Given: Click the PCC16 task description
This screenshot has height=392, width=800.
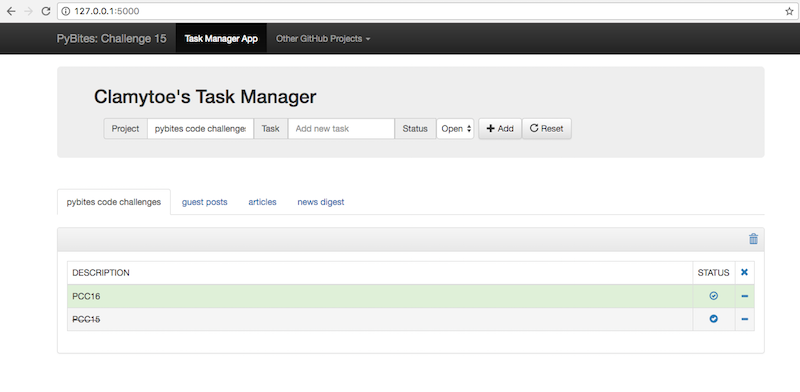Looking at the screenshot, I should click(x=86, y=296).
